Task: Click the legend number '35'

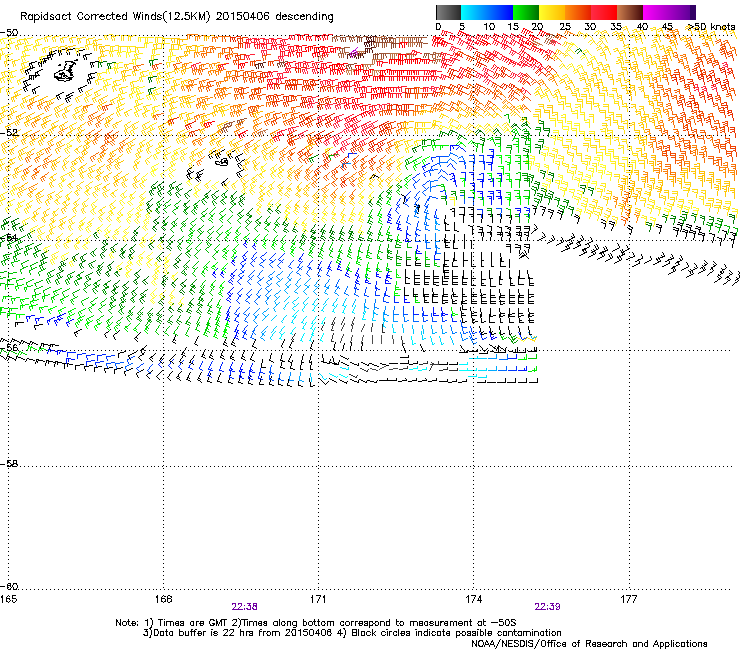Action: tap(616, 27)
